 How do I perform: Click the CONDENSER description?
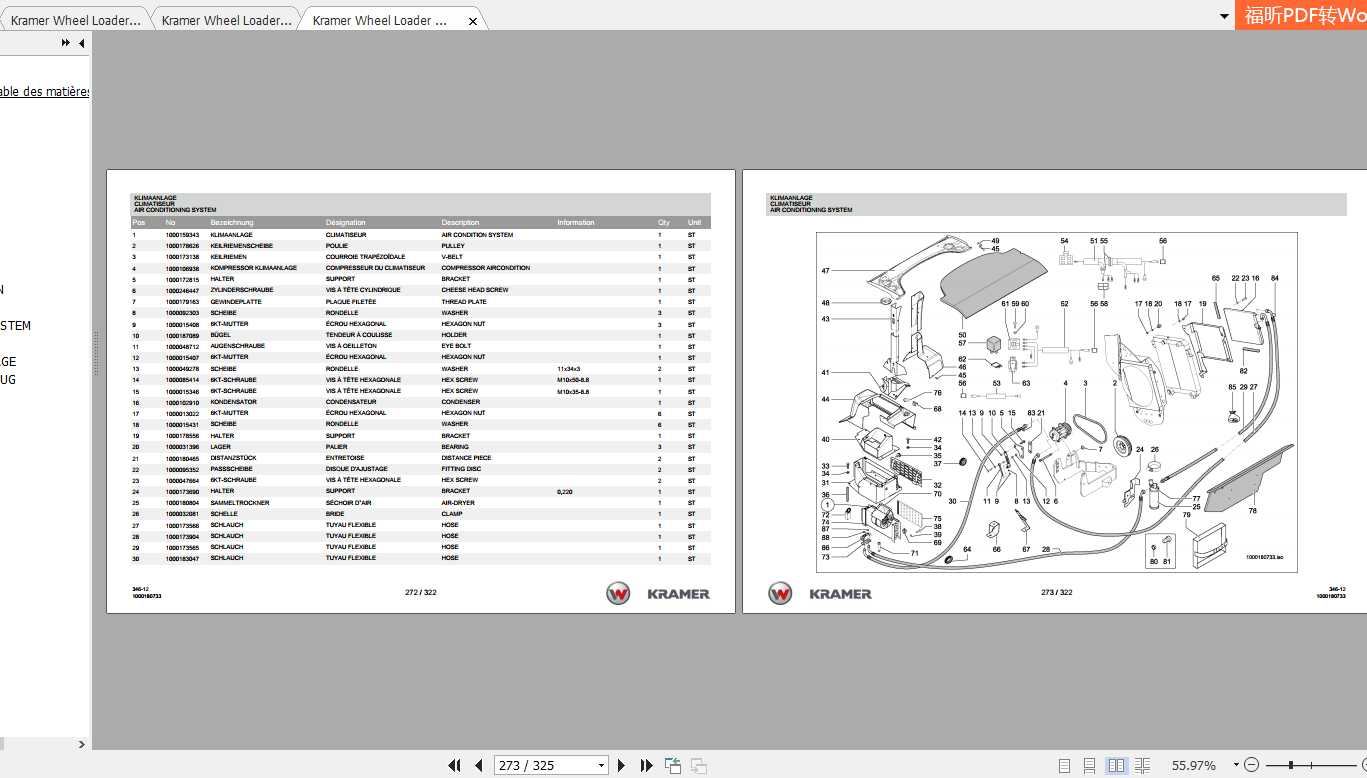pyautogui.click(x=461, y=402)
